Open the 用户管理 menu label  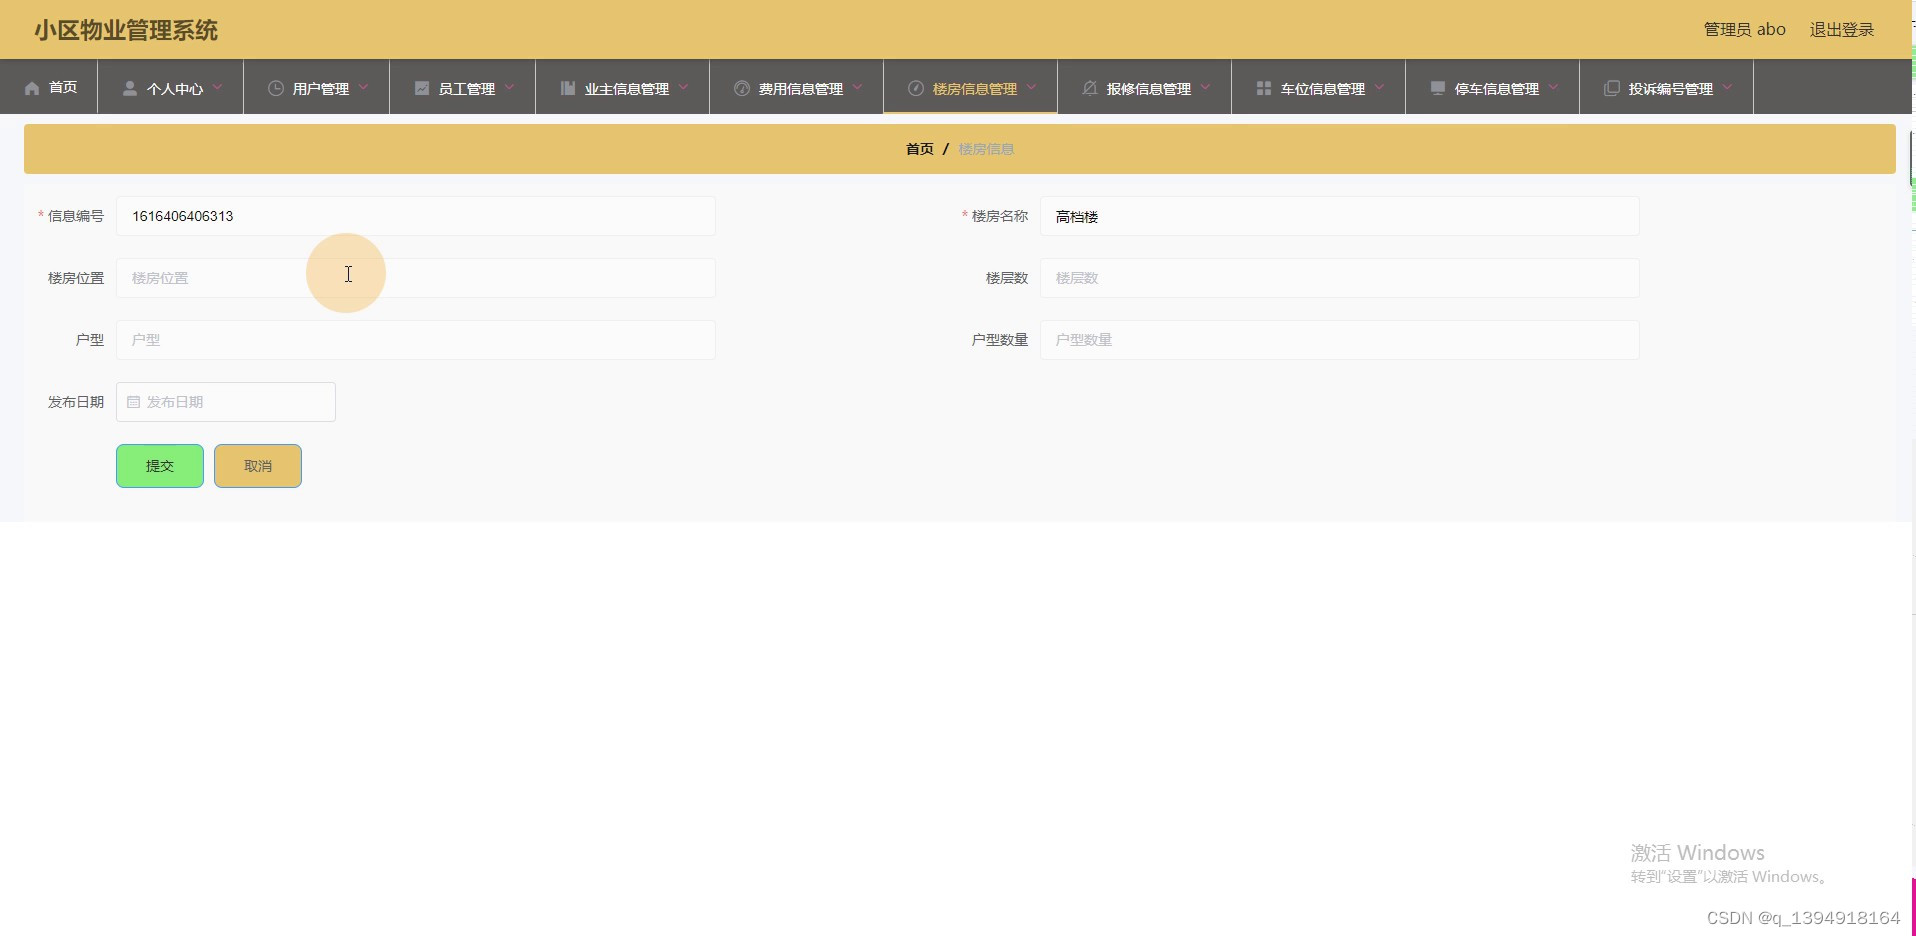[321, 89]
